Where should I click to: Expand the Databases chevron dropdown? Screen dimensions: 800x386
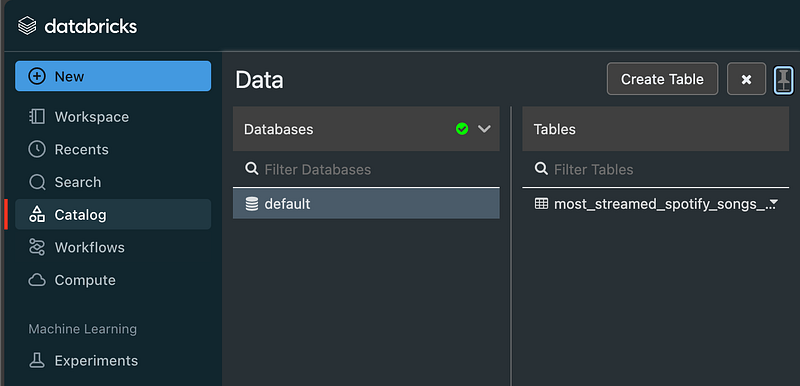(x=484, y=129)
